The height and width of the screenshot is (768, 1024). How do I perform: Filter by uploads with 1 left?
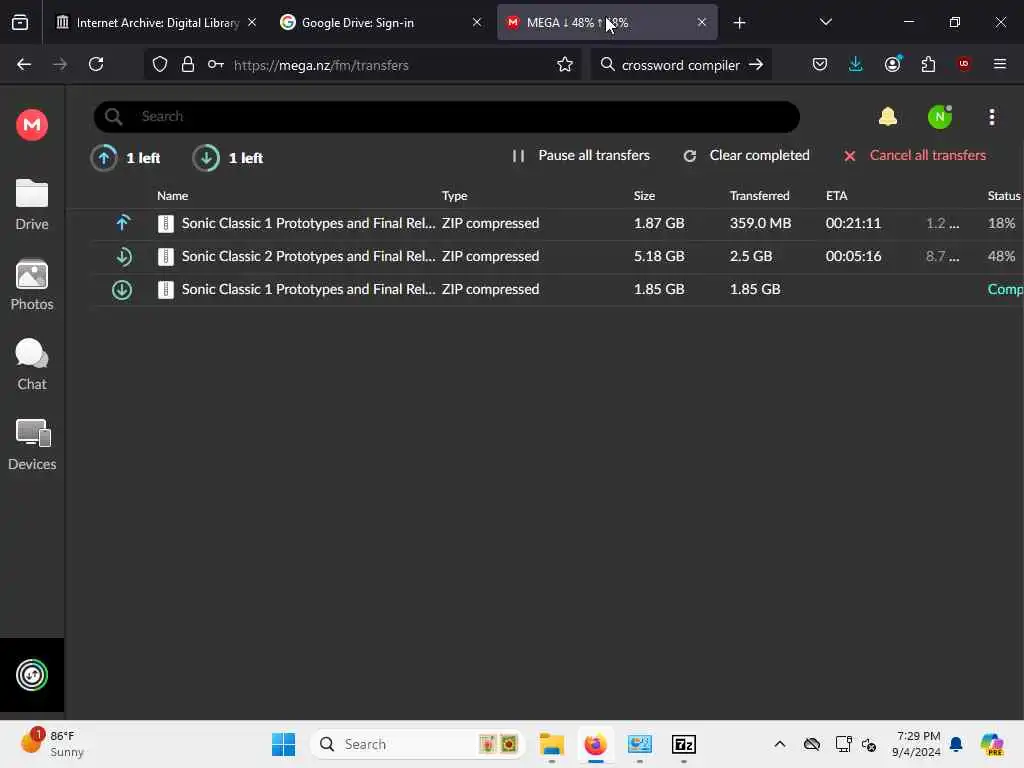coord(125,157)
